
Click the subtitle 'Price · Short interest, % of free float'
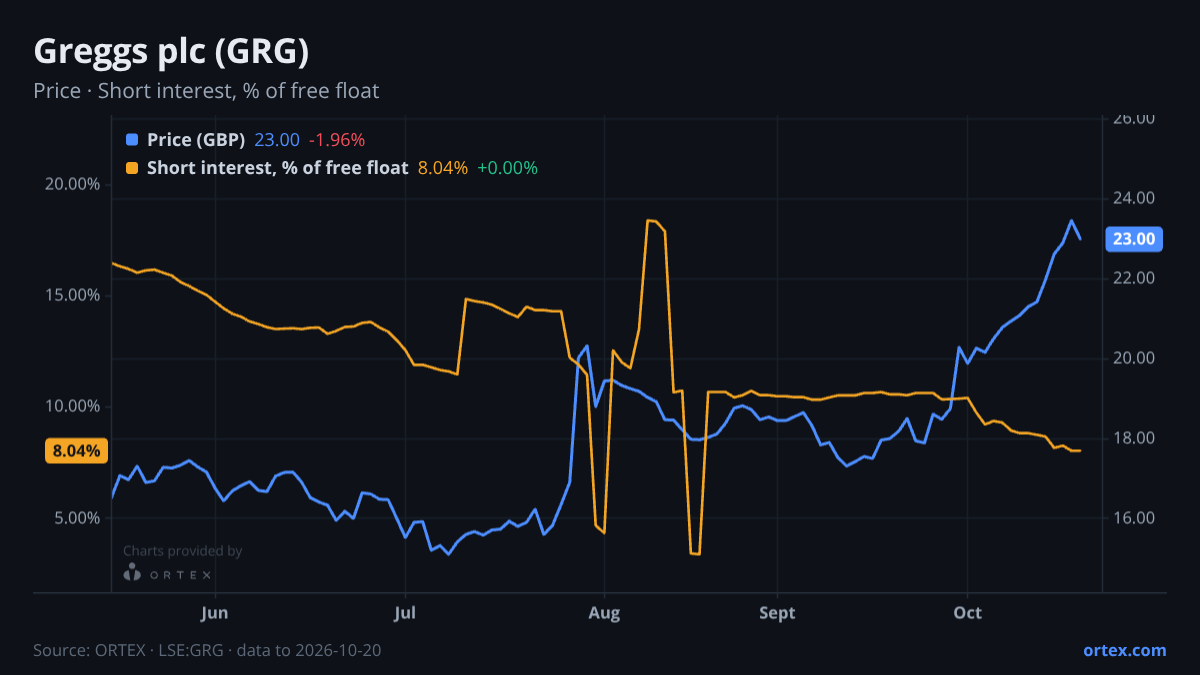206,91
